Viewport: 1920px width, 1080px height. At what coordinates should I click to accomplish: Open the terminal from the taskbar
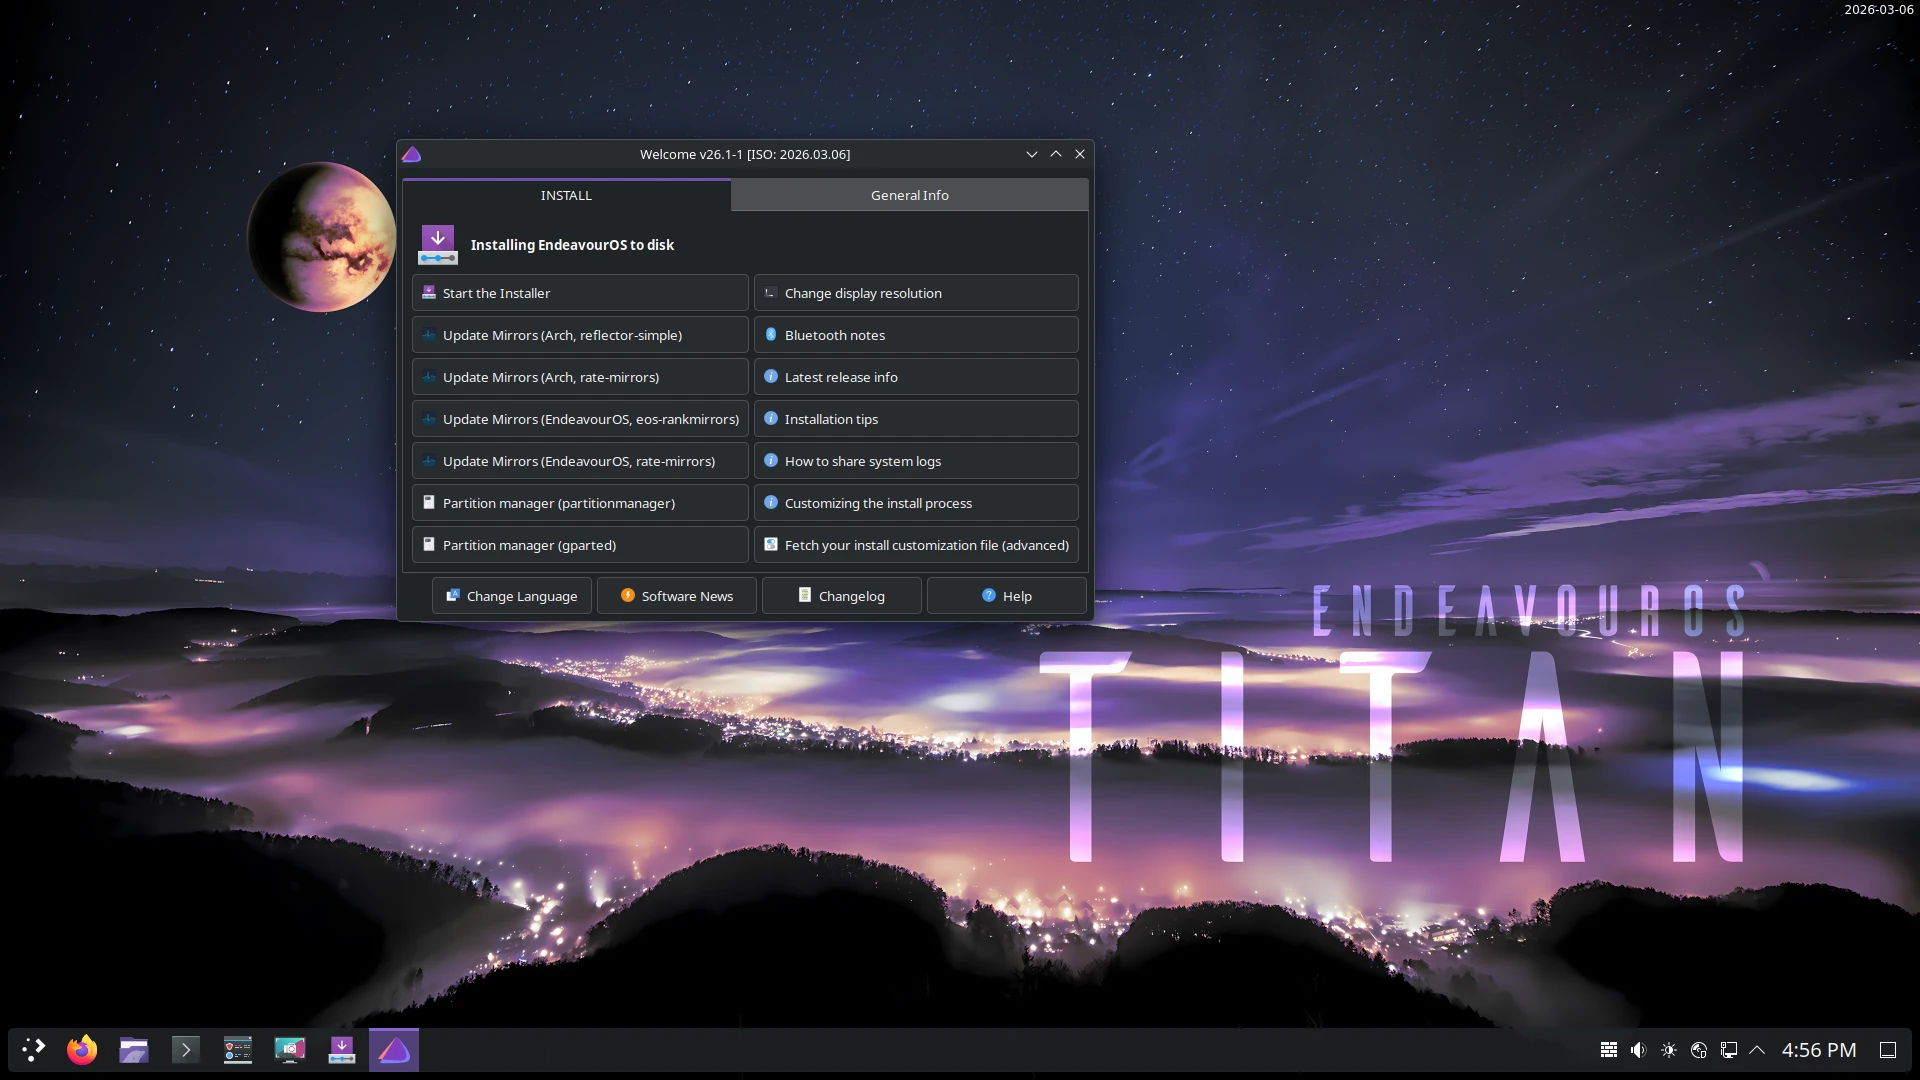(x=186, y=1050)
